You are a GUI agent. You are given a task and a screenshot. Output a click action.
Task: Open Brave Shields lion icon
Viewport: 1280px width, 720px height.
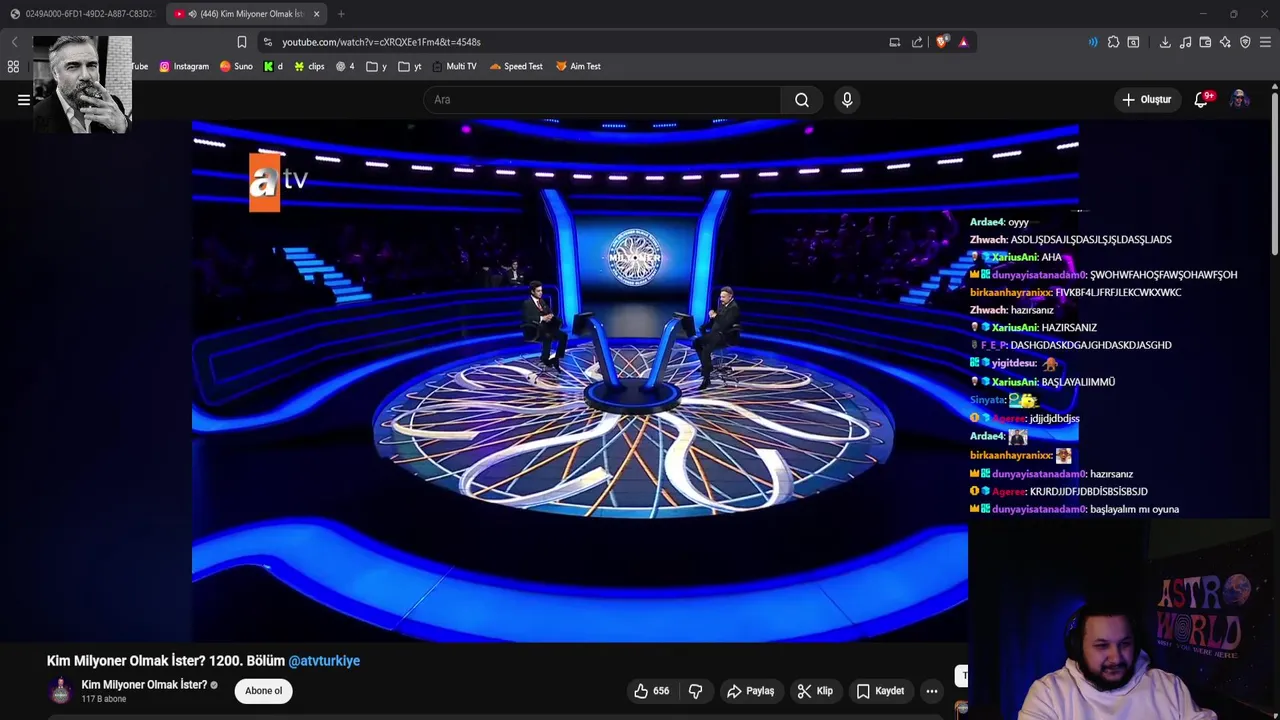point(941,42)
